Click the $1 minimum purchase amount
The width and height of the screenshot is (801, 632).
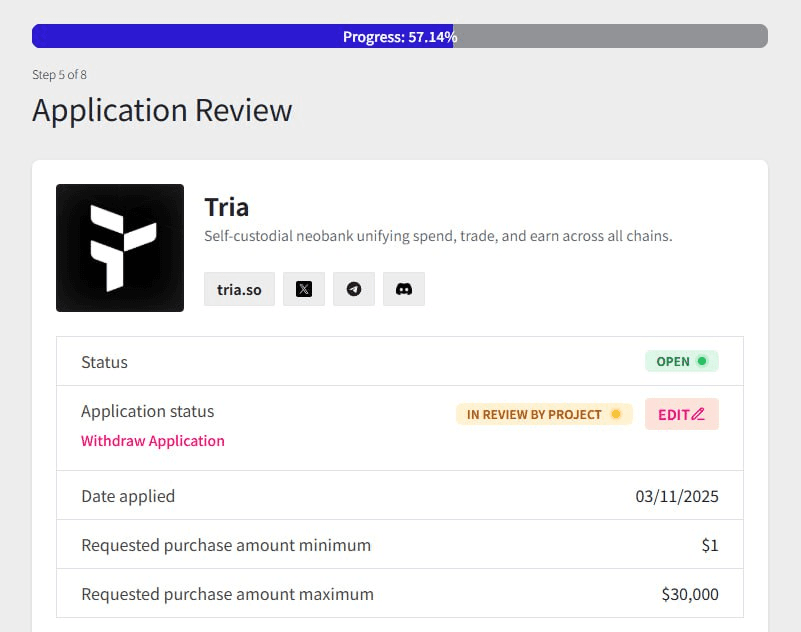(x=709, y=545)
